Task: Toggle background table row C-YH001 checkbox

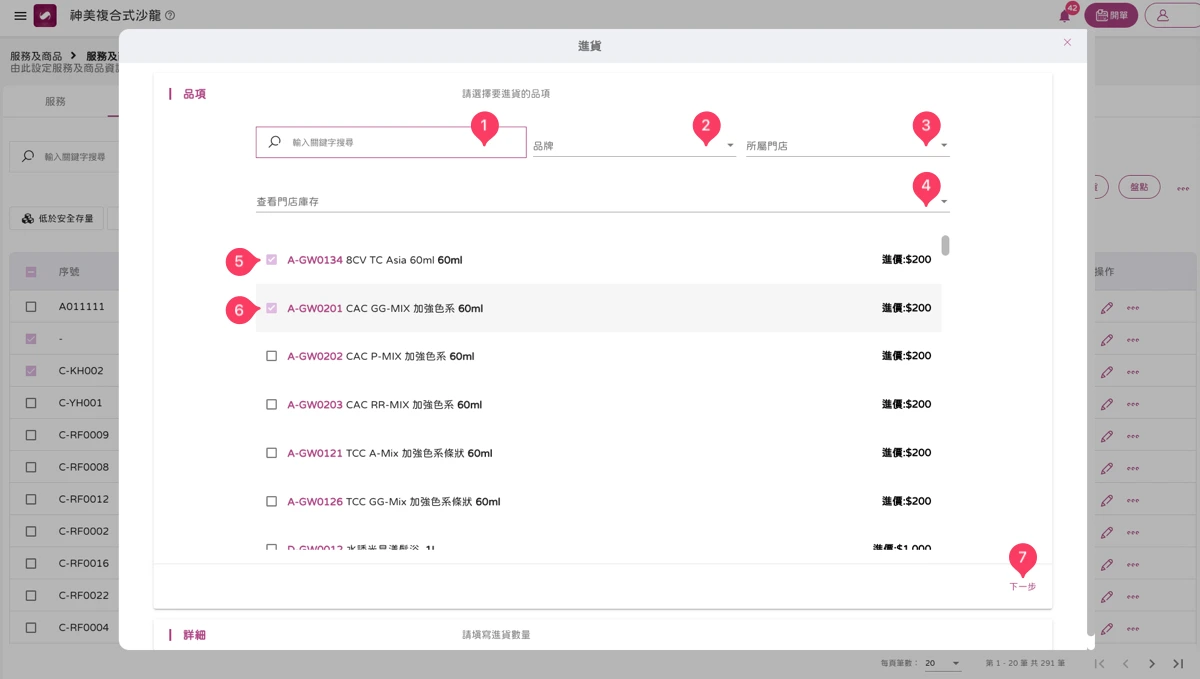Action: coord(31,403)
